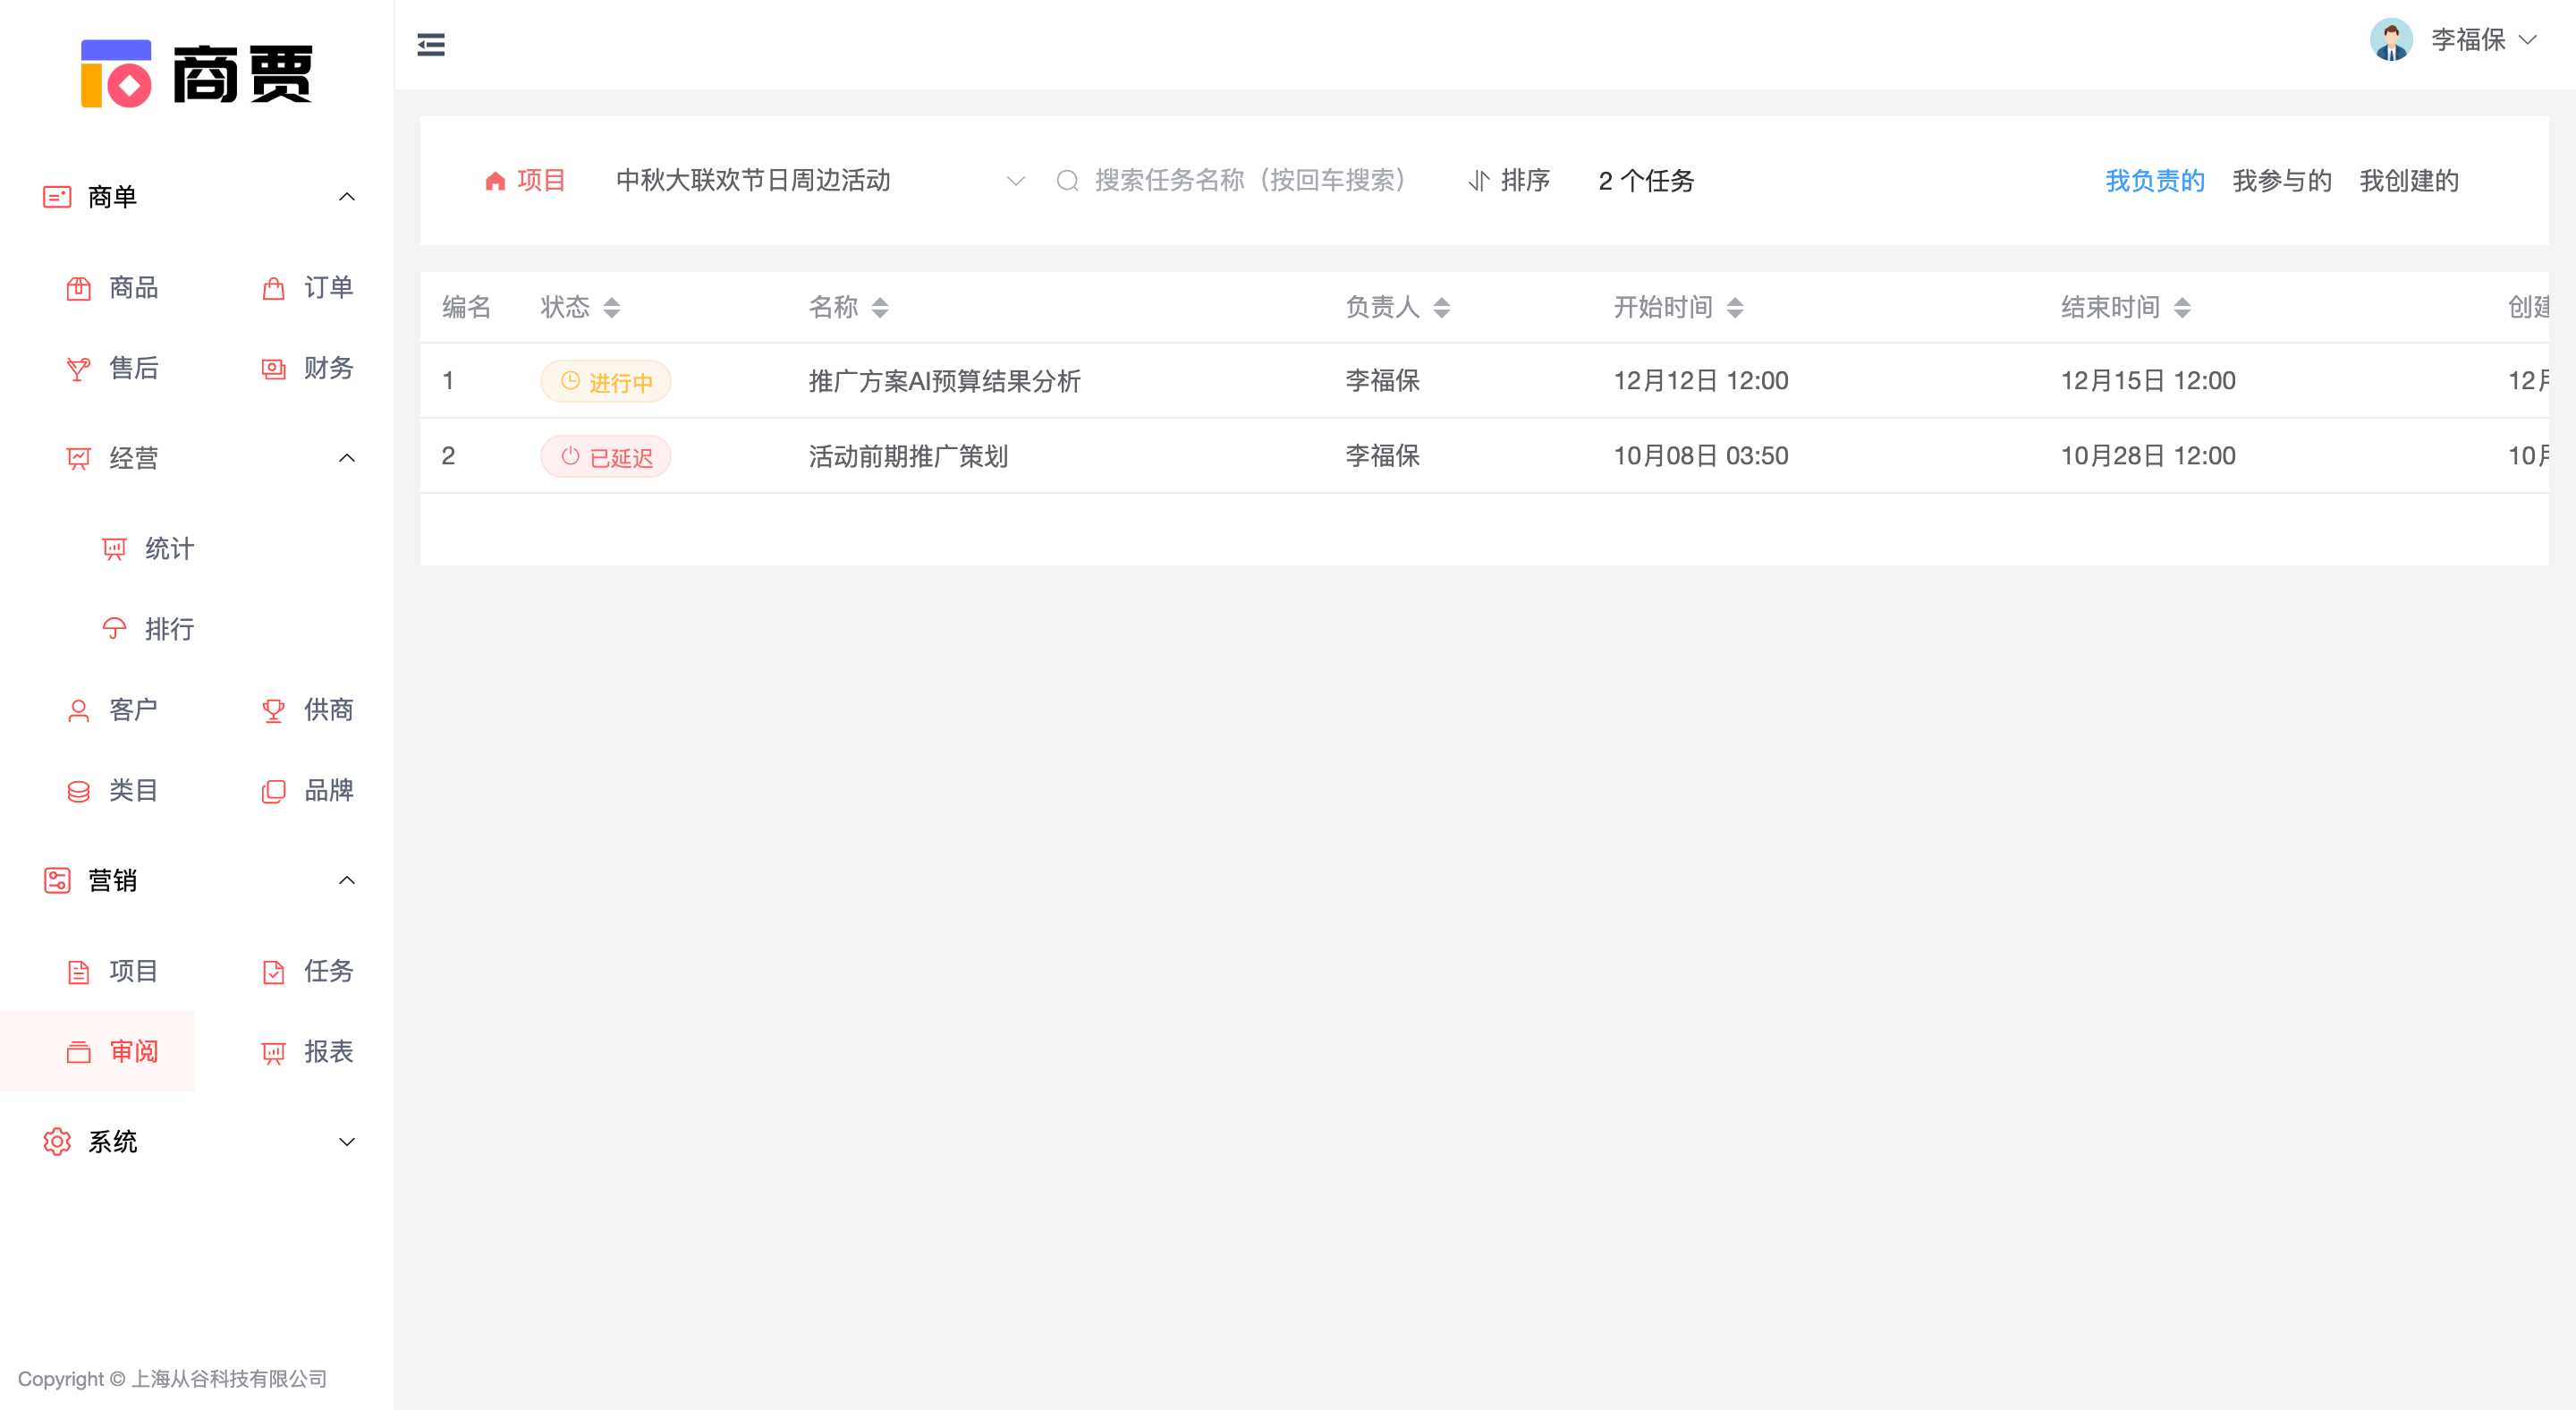Screen dimensions: 2576x1410
Task: Expand the 系统 menu section
Action: (347, 1142)
